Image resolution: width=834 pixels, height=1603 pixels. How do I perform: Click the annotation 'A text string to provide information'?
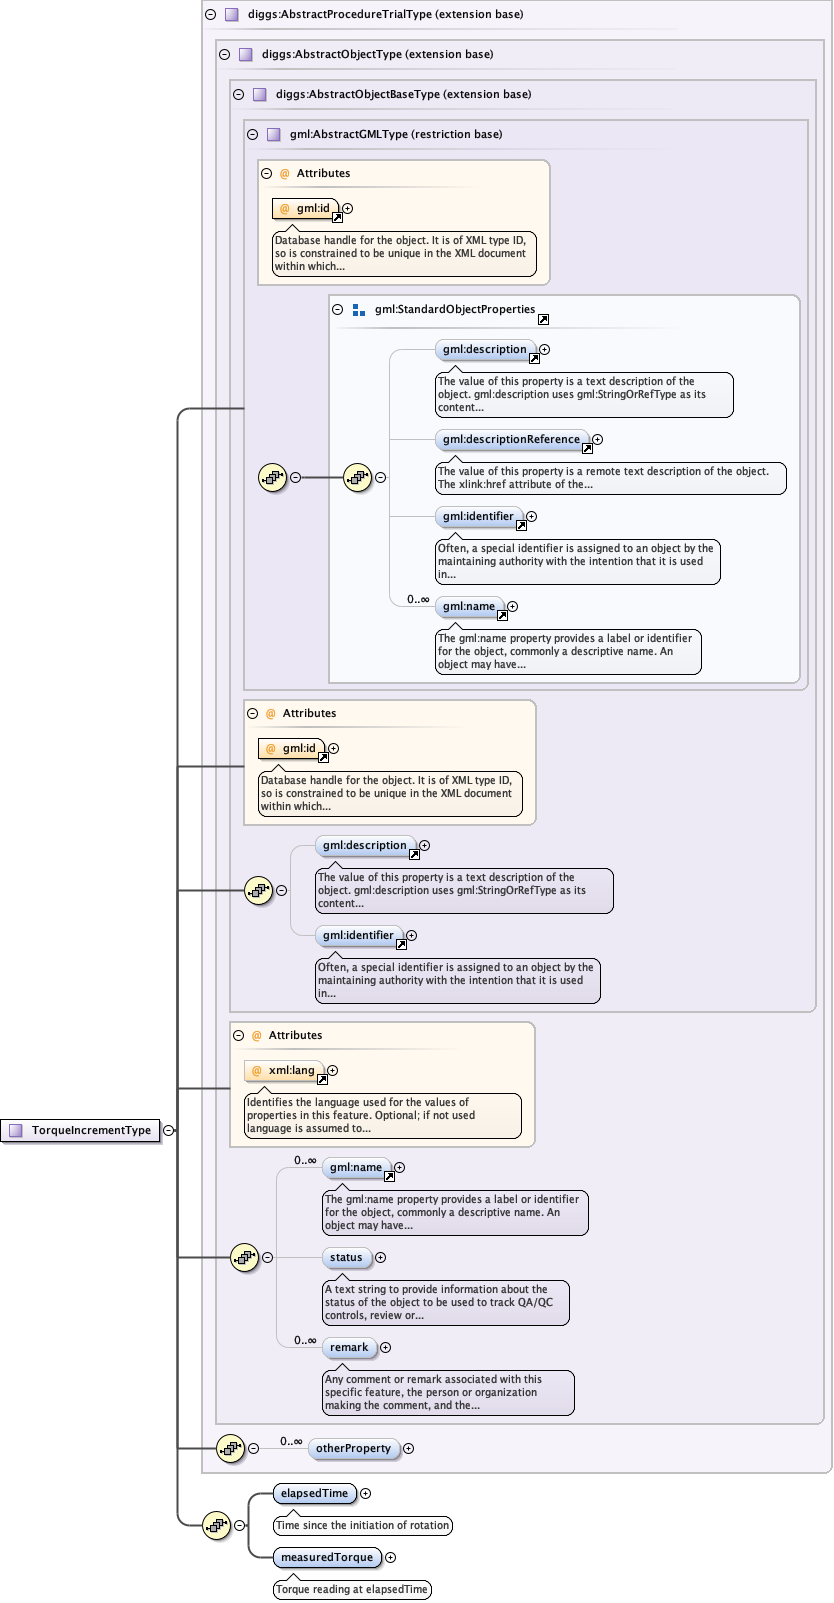(446, 1303)
